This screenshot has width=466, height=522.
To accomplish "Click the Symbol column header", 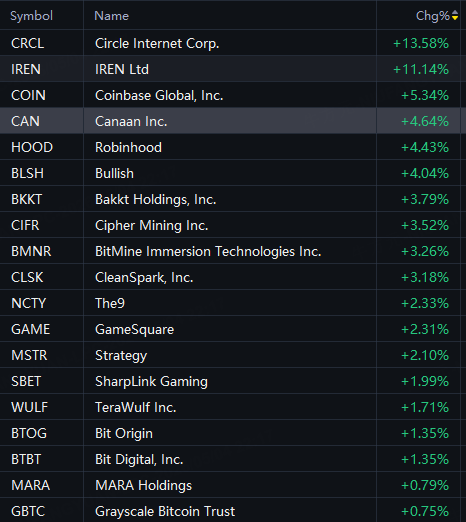I will (x=31, y=16).
